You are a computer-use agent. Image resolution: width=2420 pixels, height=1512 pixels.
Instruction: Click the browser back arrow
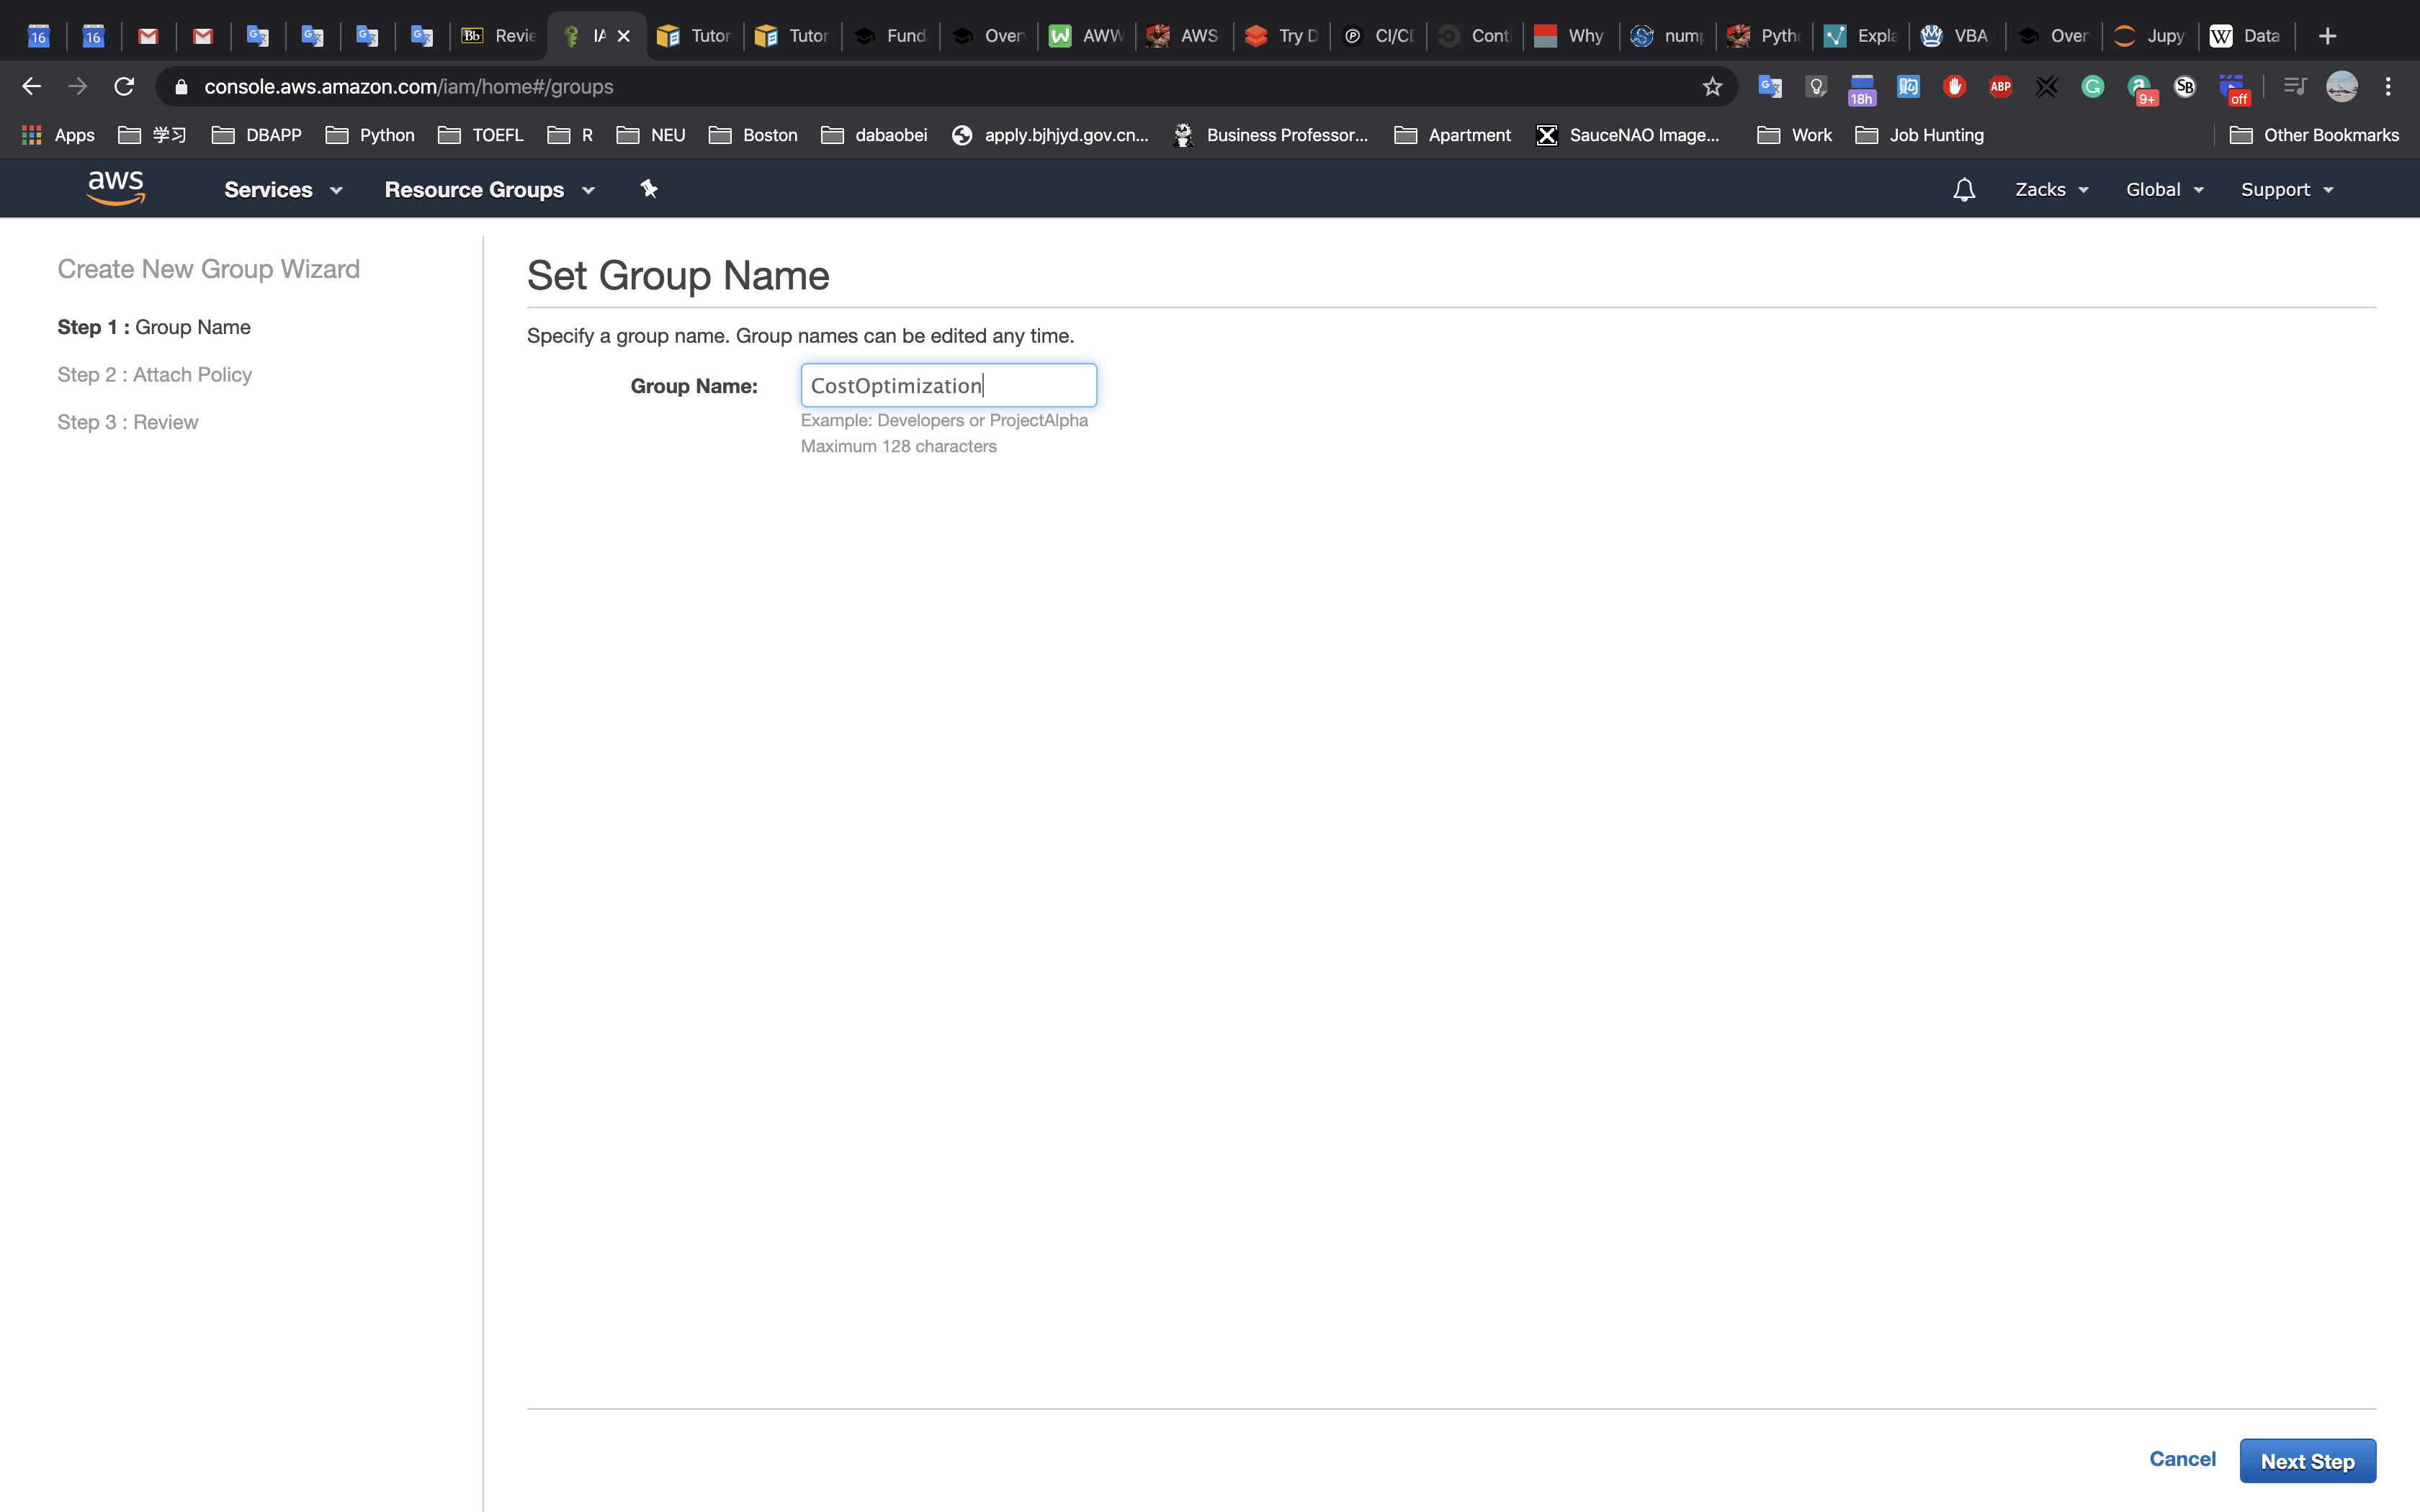coord(32,87)
